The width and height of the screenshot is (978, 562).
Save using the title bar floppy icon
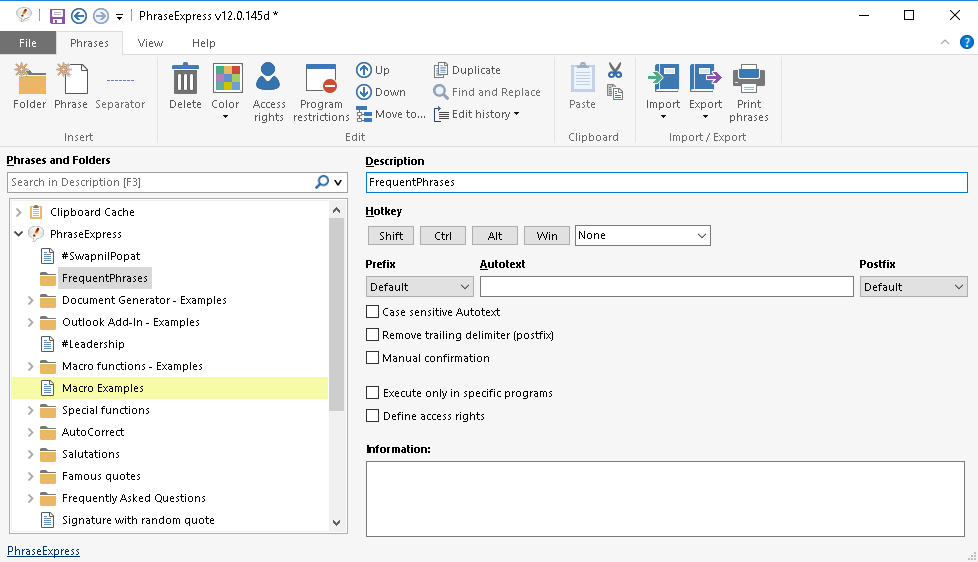pos(57,16)
